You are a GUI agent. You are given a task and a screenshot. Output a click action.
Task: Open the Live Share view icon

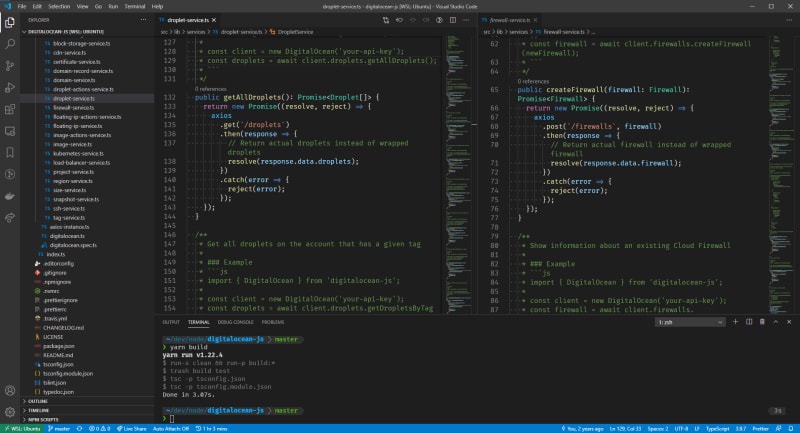pyautogui.click(x=10, y=218)
